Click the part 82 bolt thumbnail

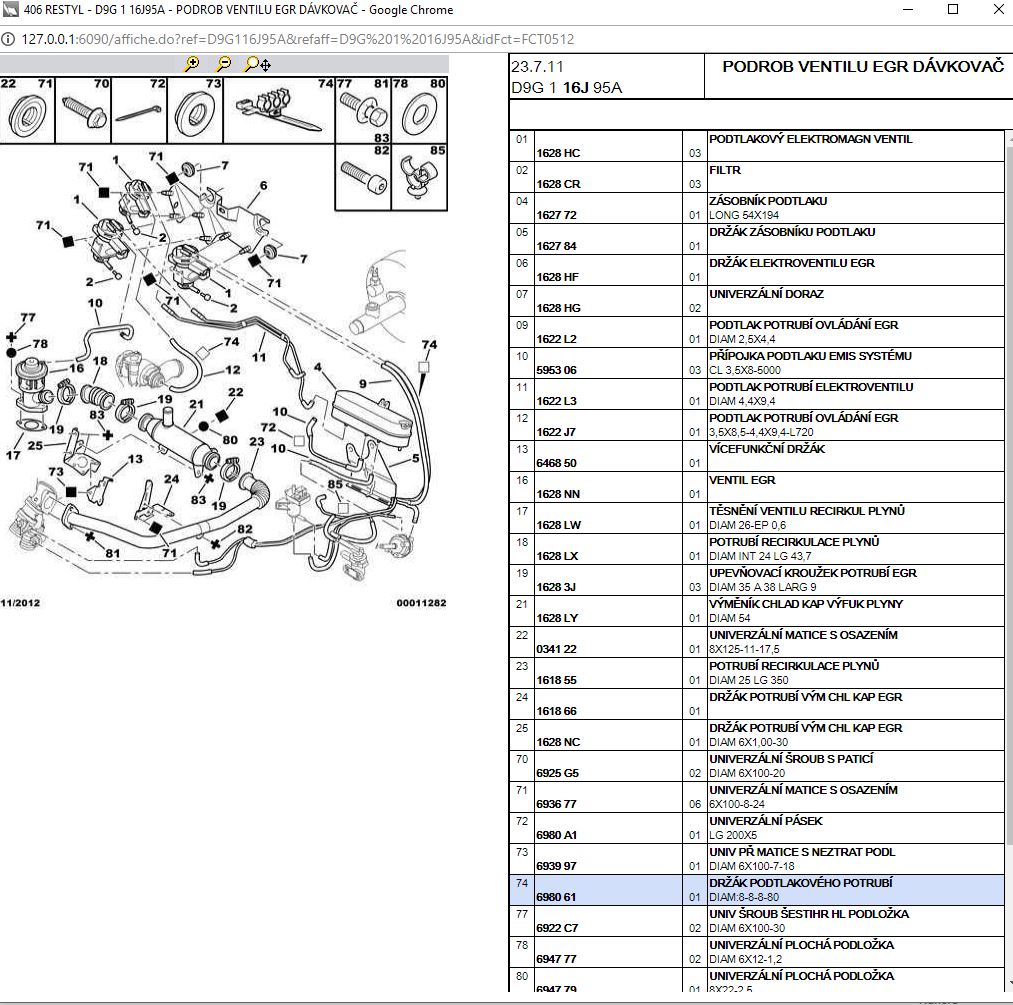[x=363, y=177]
